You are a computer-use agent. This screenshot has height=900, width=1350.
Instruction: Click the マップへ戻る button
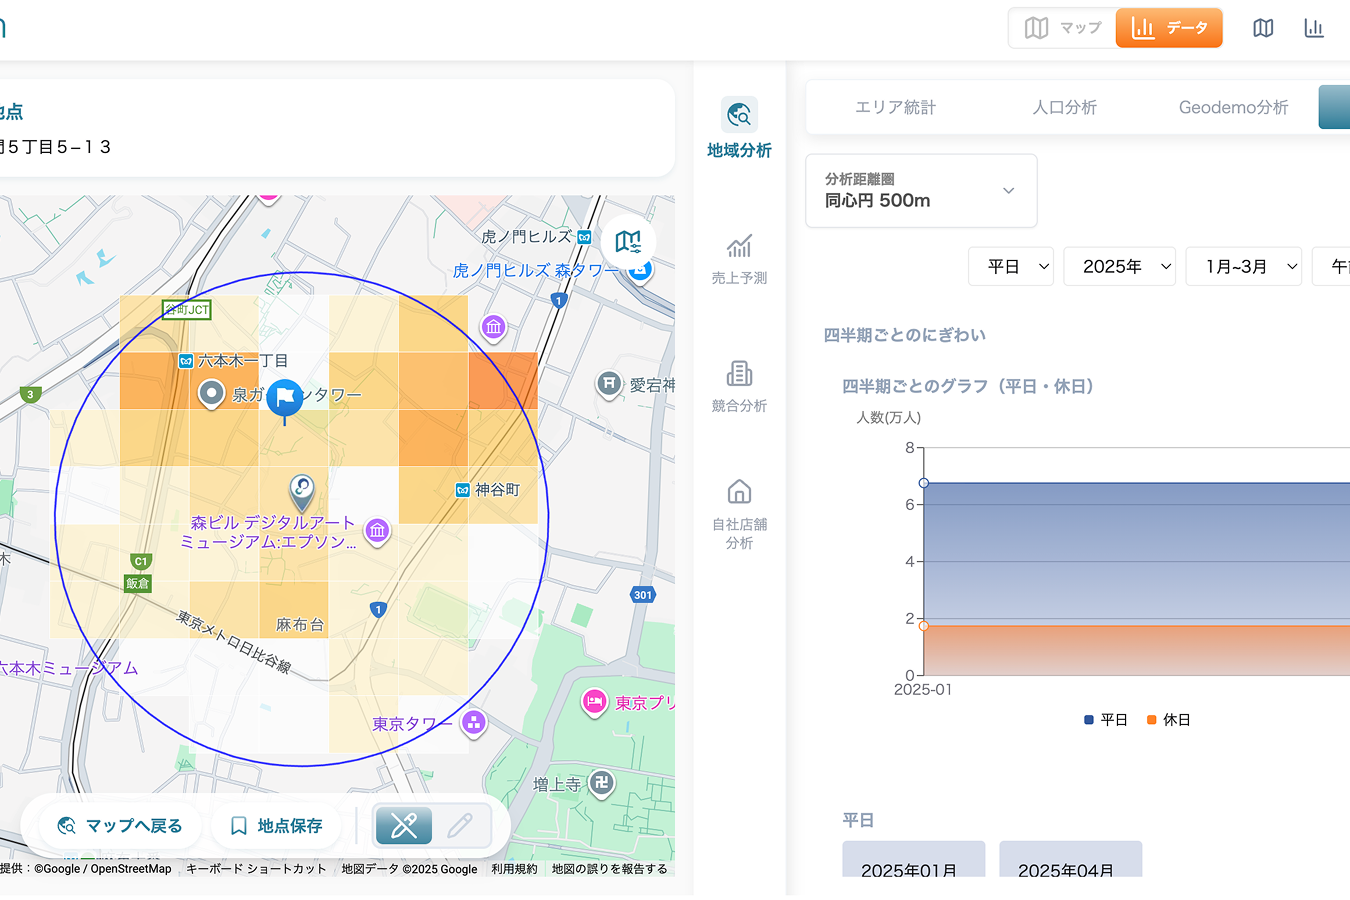point(120,826)
